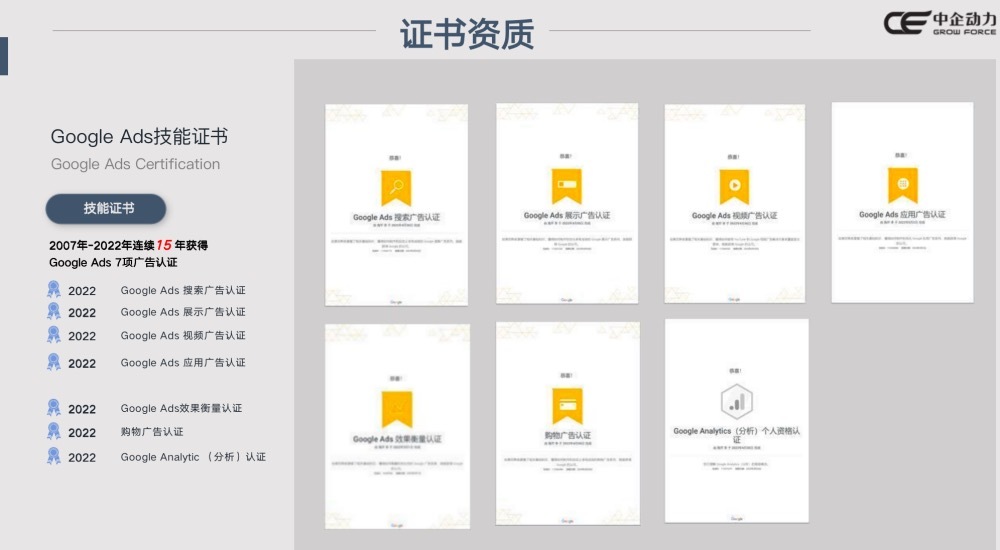Click the yellow display badge on the 展示广告认证 certificate
This screenshot has height=550, width=1000.
[567, 186]
